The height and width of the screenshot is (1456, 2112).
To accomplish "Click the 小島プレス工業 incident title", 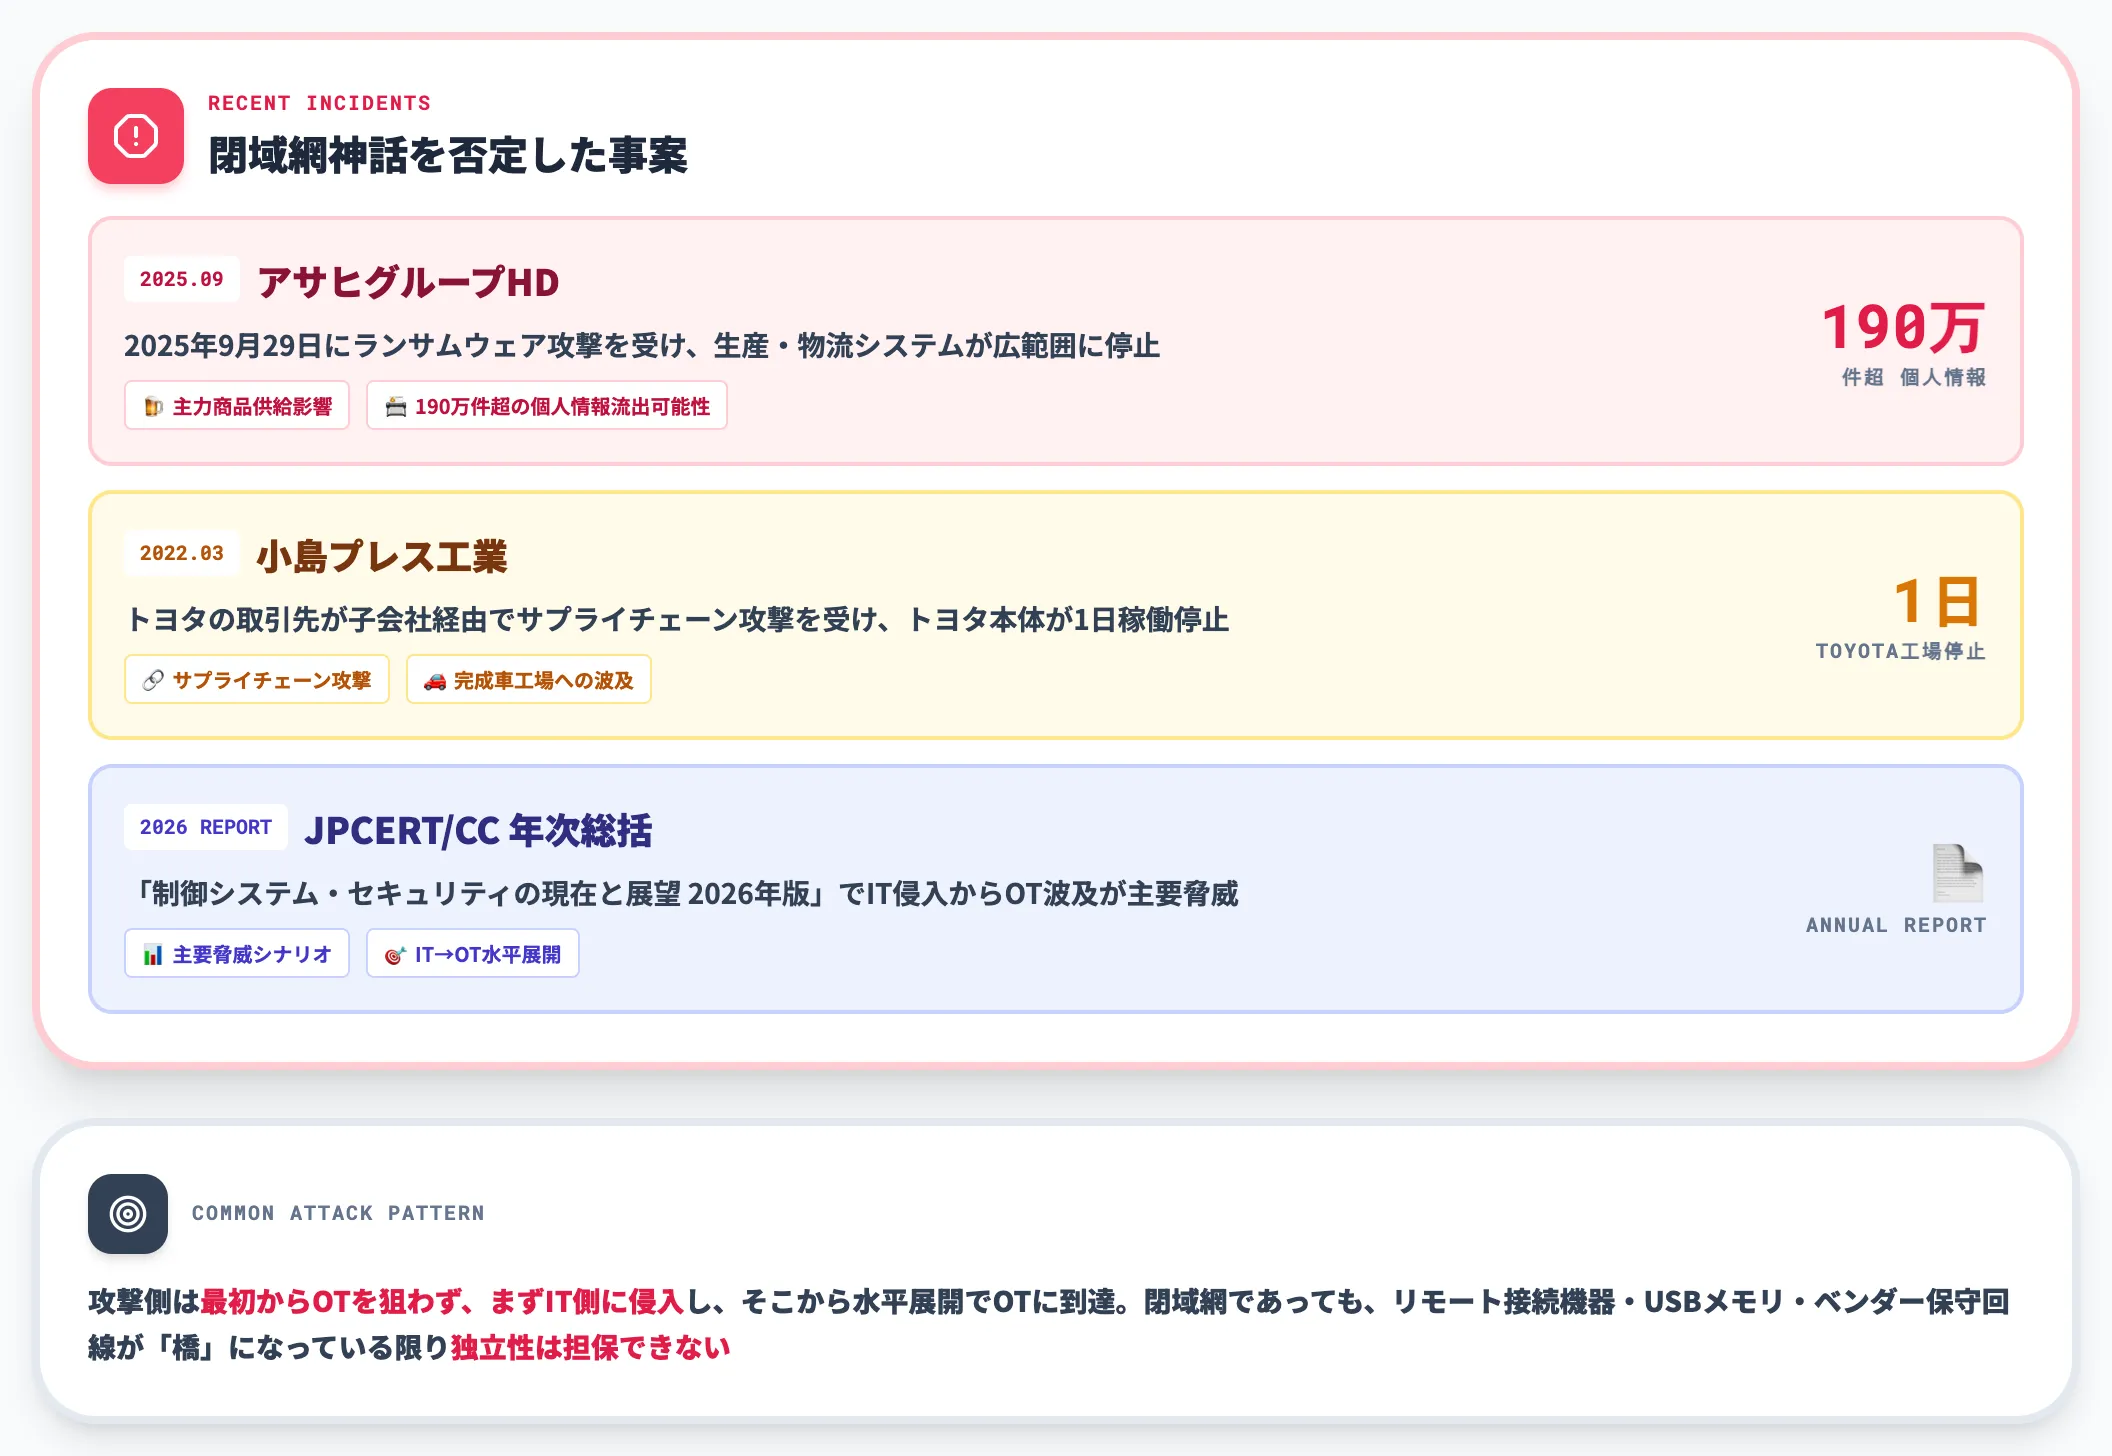I will (x=382, y=556).
